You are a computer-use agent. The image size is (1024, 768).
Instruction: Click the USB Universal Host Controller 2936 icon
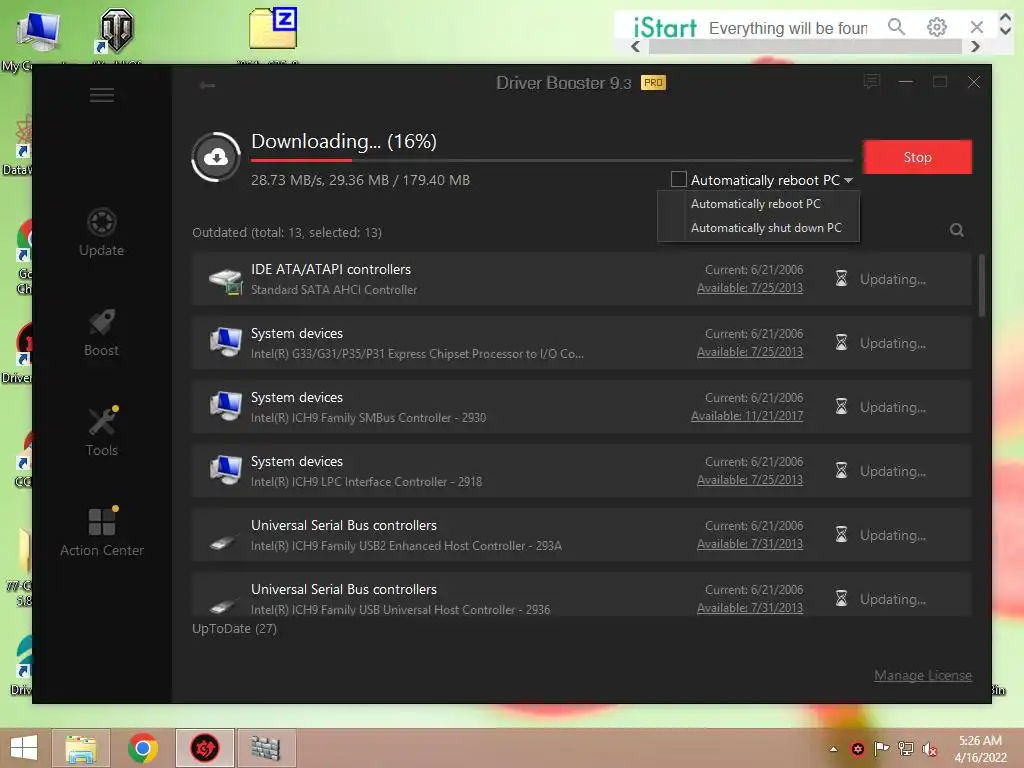coord(223,605)
